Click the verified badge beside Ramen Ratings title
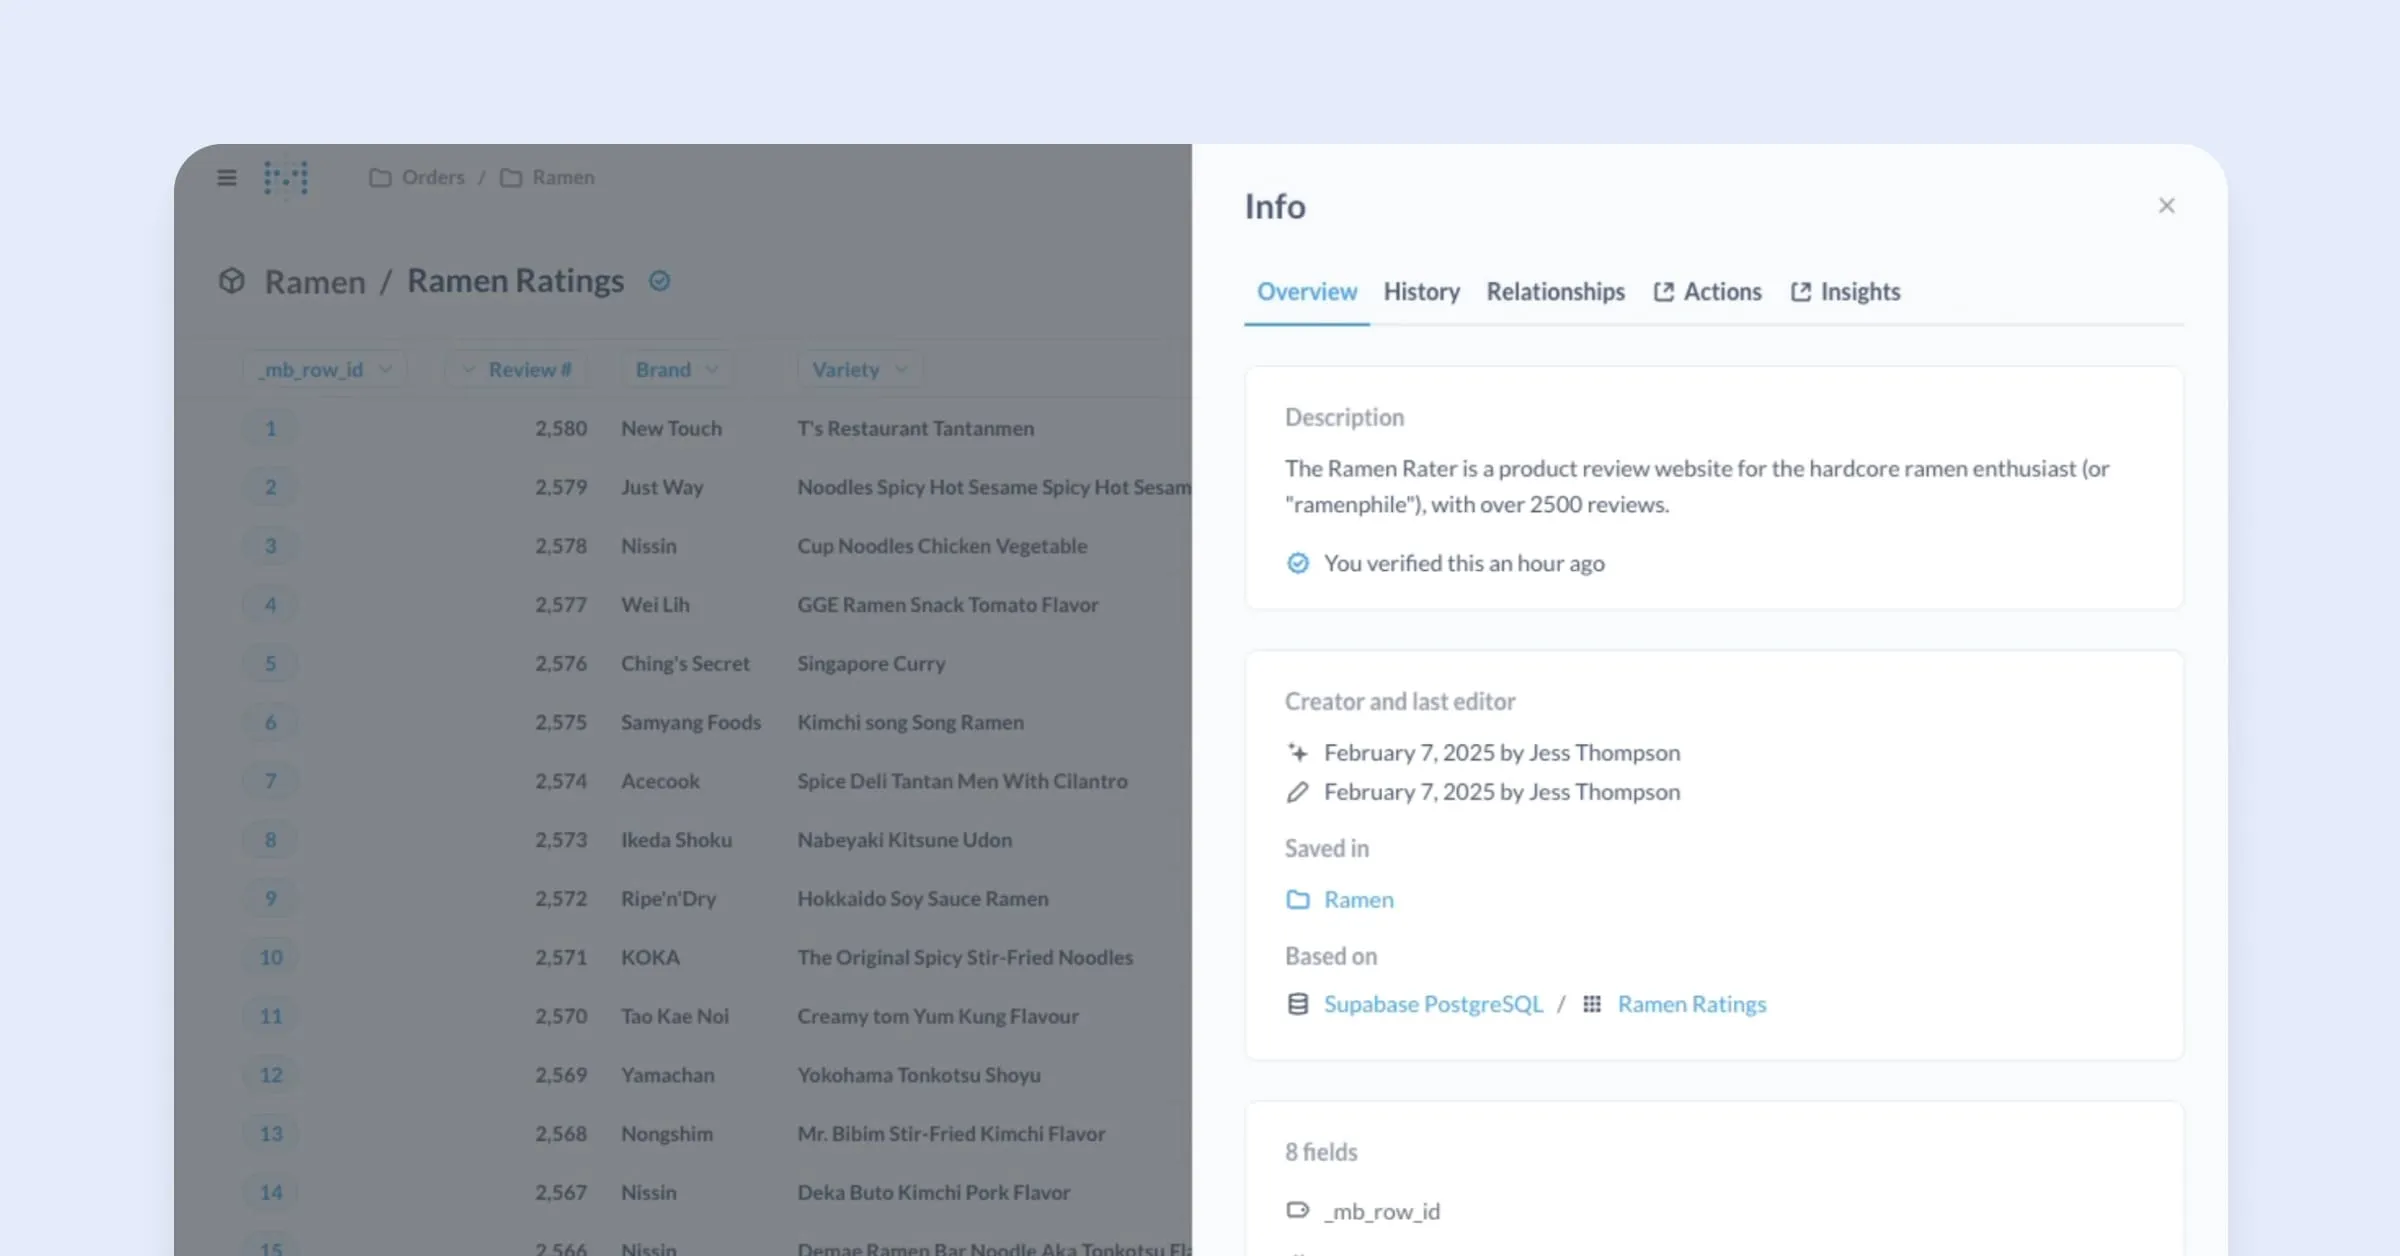This screenshot has width=2400, height=1256. click(x=659, y=281)
